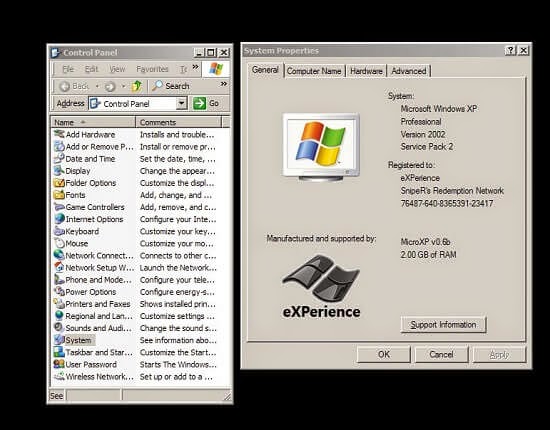
Task: Select the Network Setup Wizard icon
Action: pyautogui.click(x=59, y=267)
